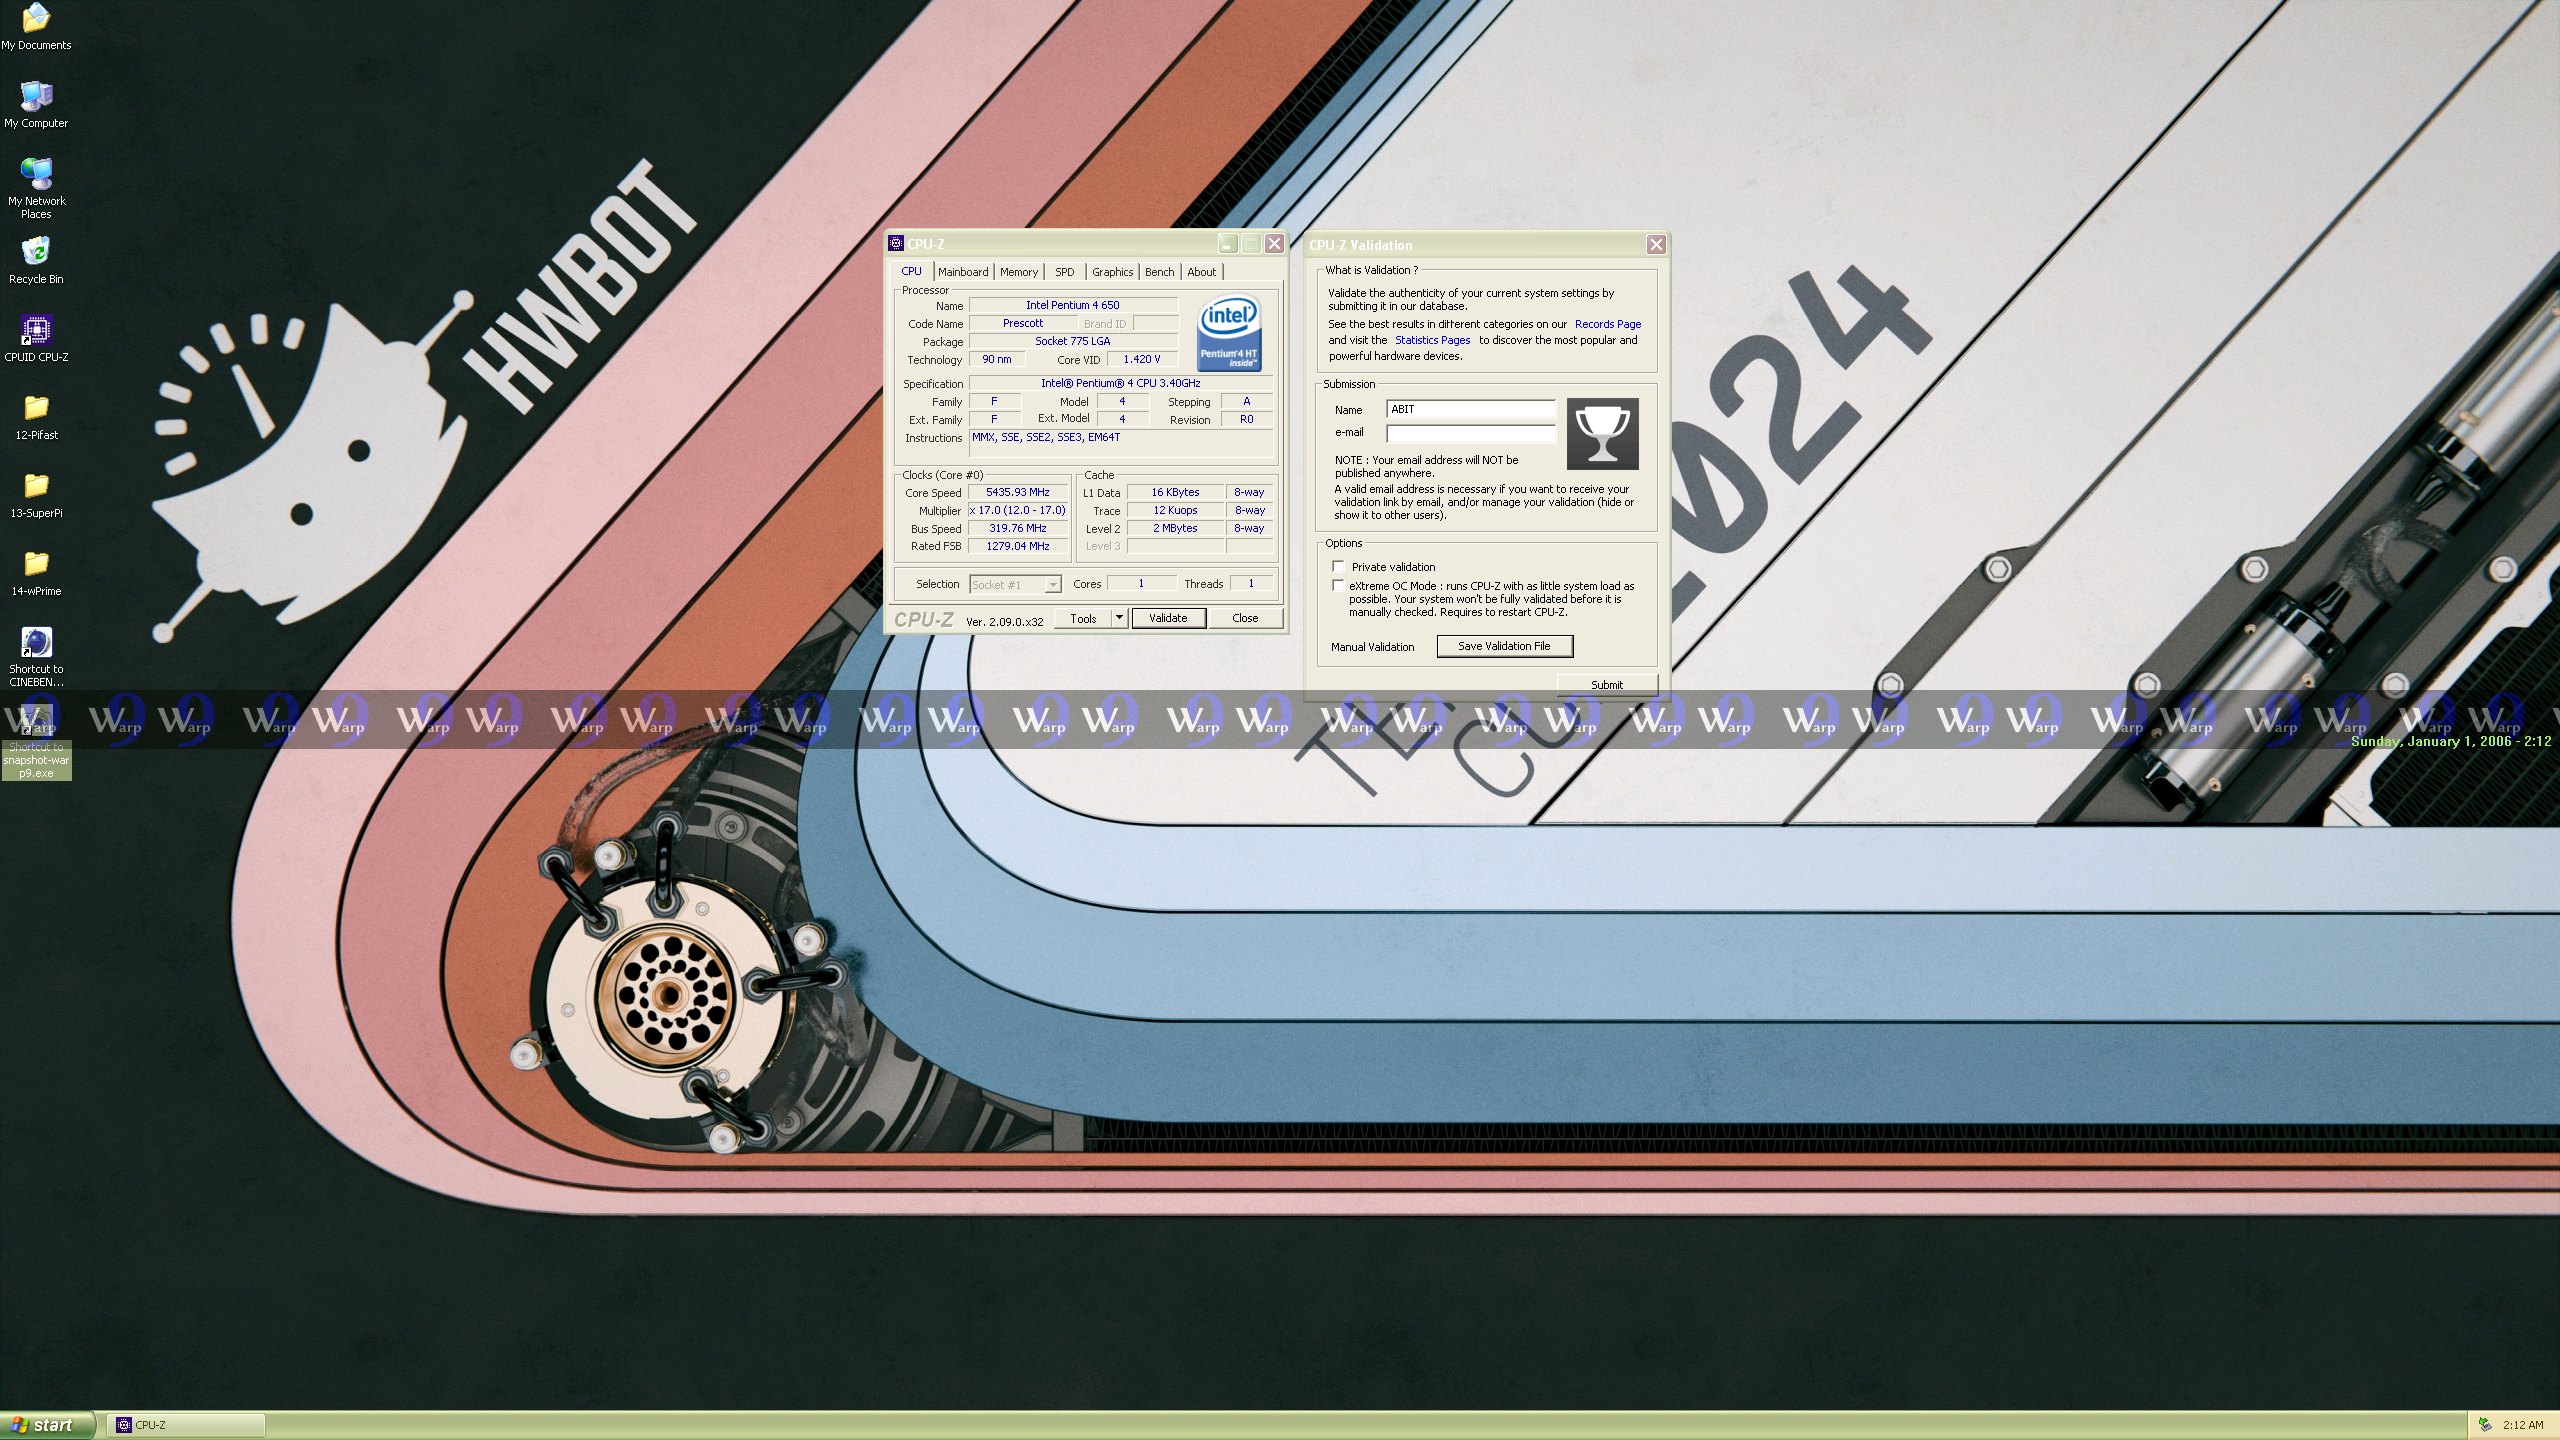
Task: Click processor name Intel Pentium 4 650
Action: pos(1073,305)
